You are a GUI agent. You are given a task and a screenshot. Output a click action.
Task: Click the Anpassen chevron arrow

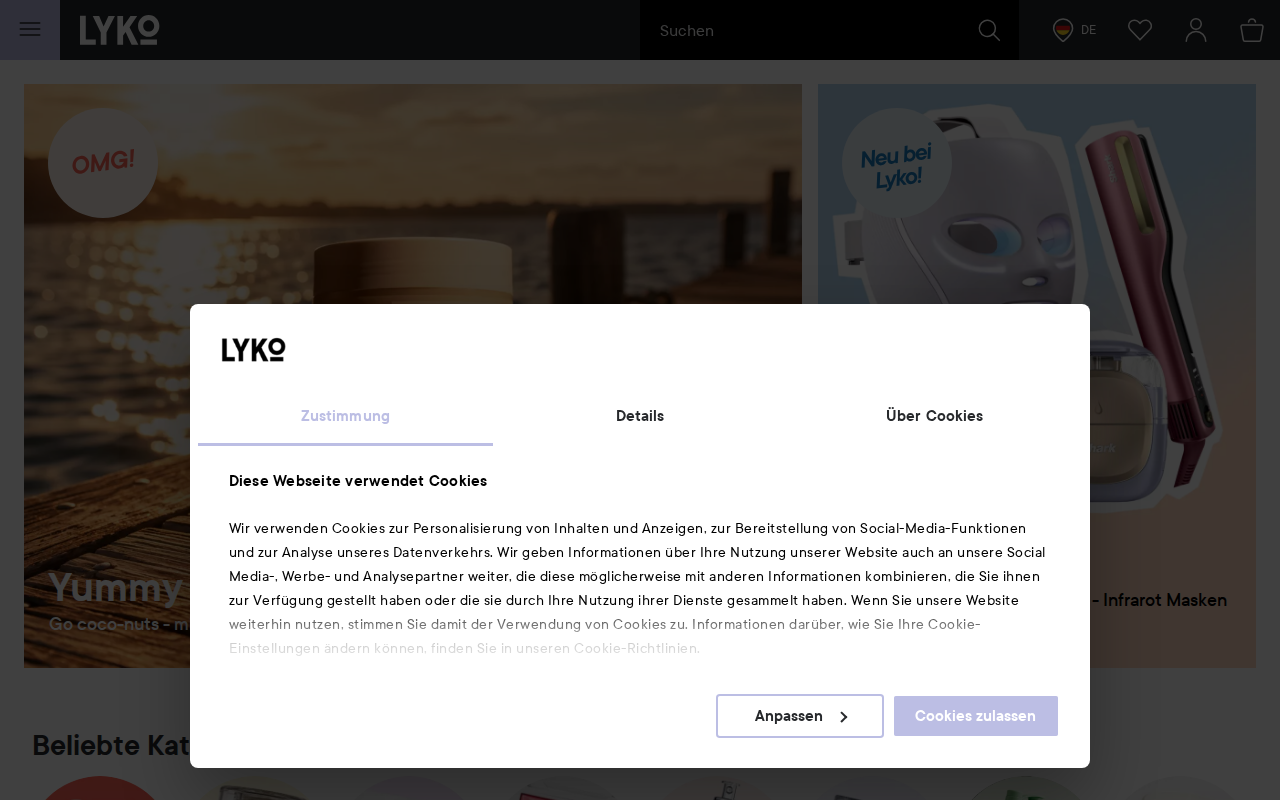pos(843,717)
